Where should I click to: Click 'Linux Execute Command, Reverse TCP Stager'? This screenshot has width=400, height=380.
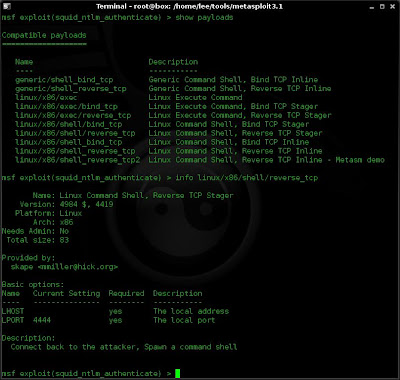point(240,115)
